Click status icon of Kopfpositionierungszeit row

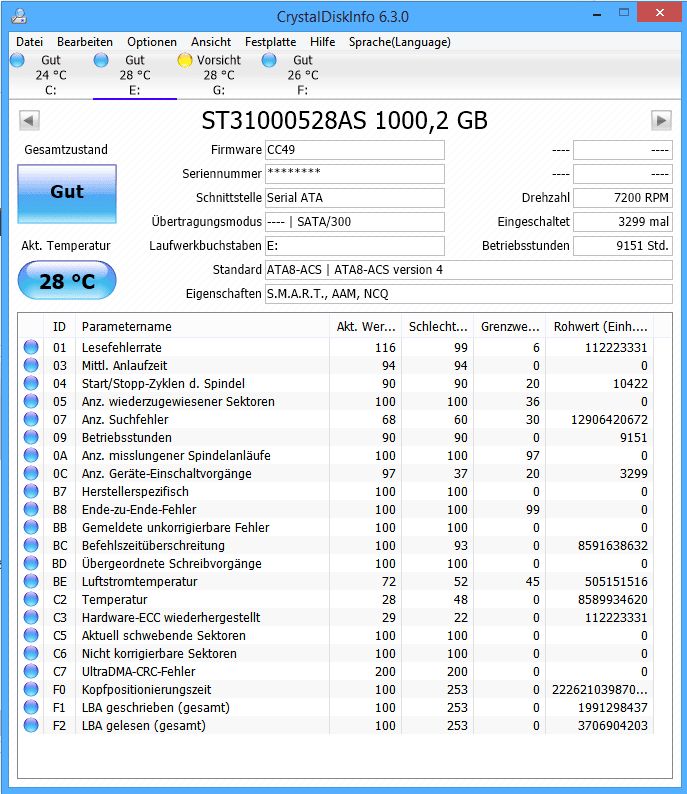(x=31, y=689)
